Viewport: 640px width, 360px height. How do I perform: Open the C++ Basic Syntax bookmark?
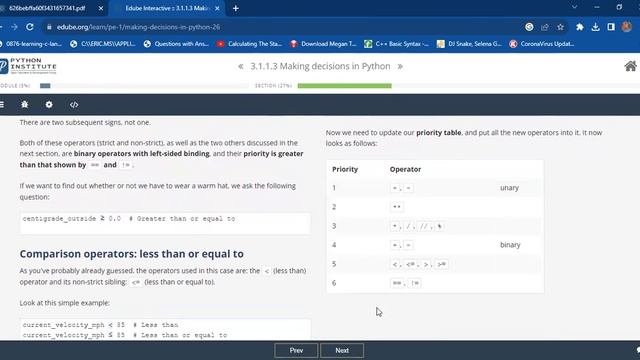point(397,44)
